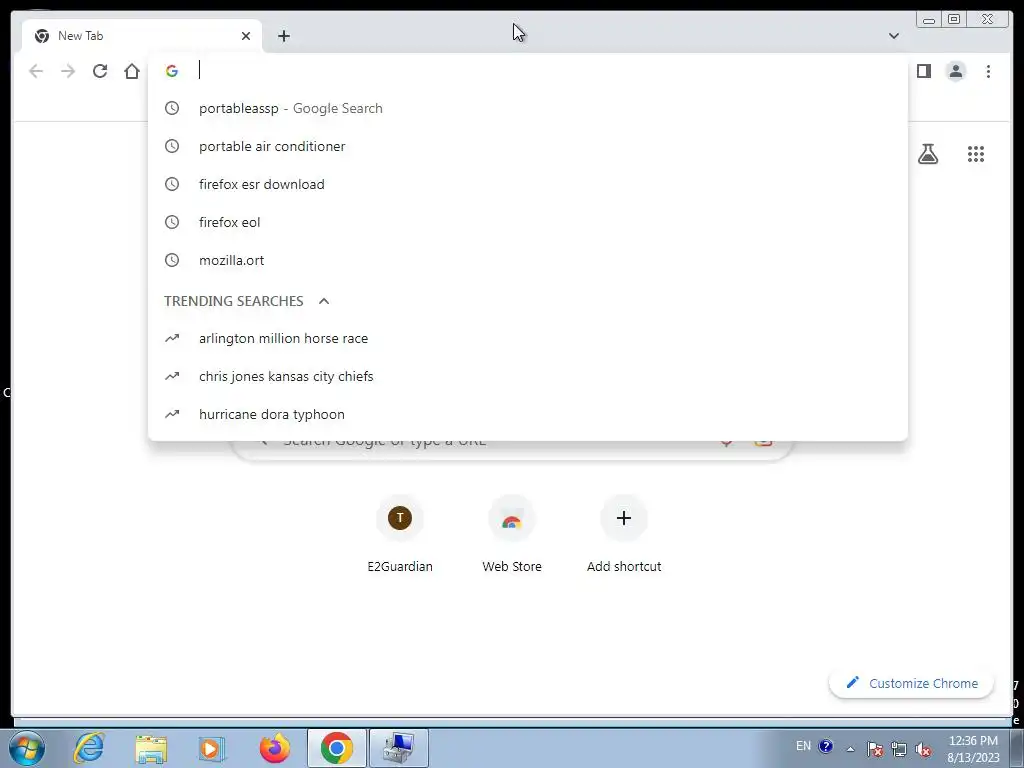The image size is (1024, 768).
Task: Show hidden tray icons arrow
Action: (850, 749)
